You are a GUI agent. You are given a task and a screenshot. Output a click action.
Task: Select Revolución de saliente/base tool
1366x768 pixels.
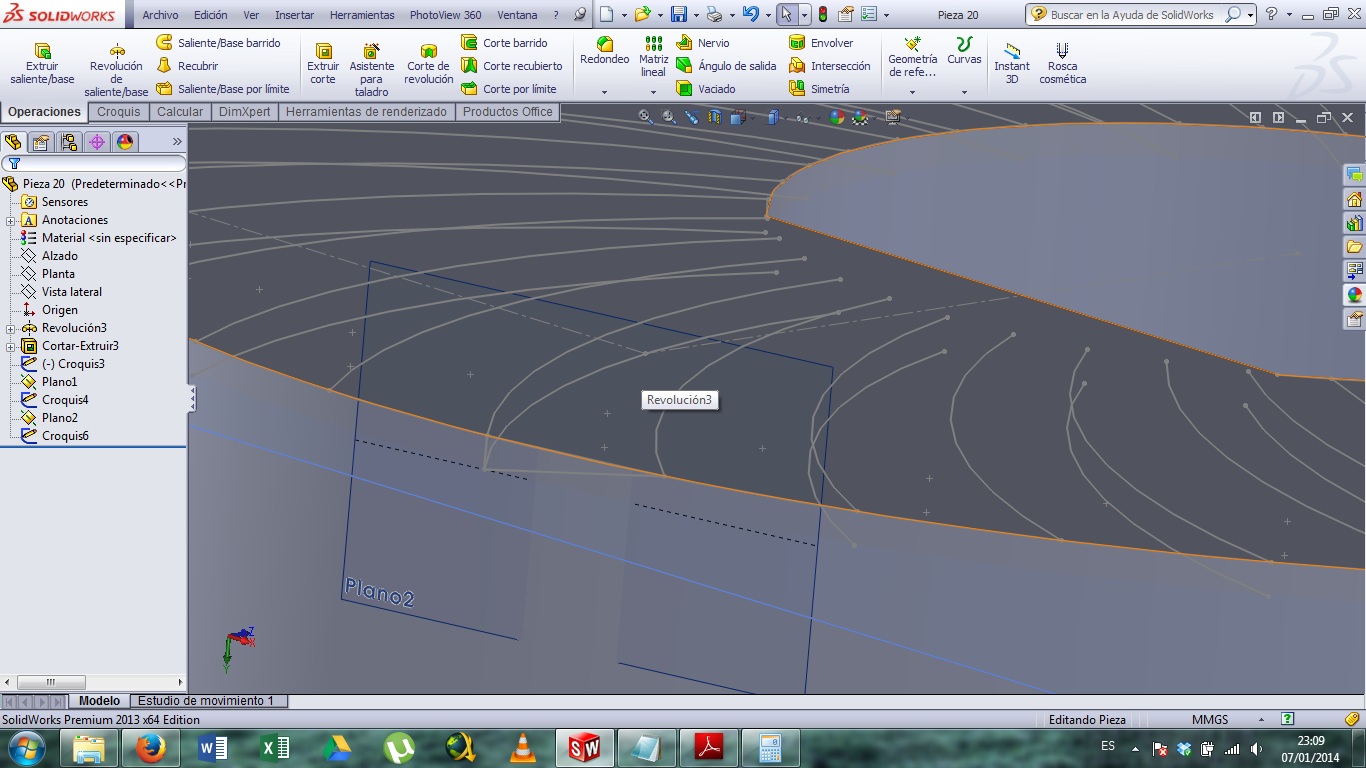pyautogui.click(x=116, y=70)
